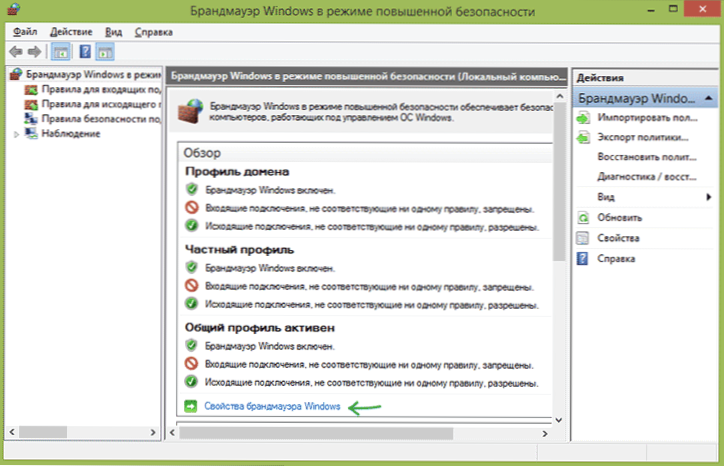Viewport: 724px width, 466px height.
Task: Open the Действие menu
Action: pos(71,32)
